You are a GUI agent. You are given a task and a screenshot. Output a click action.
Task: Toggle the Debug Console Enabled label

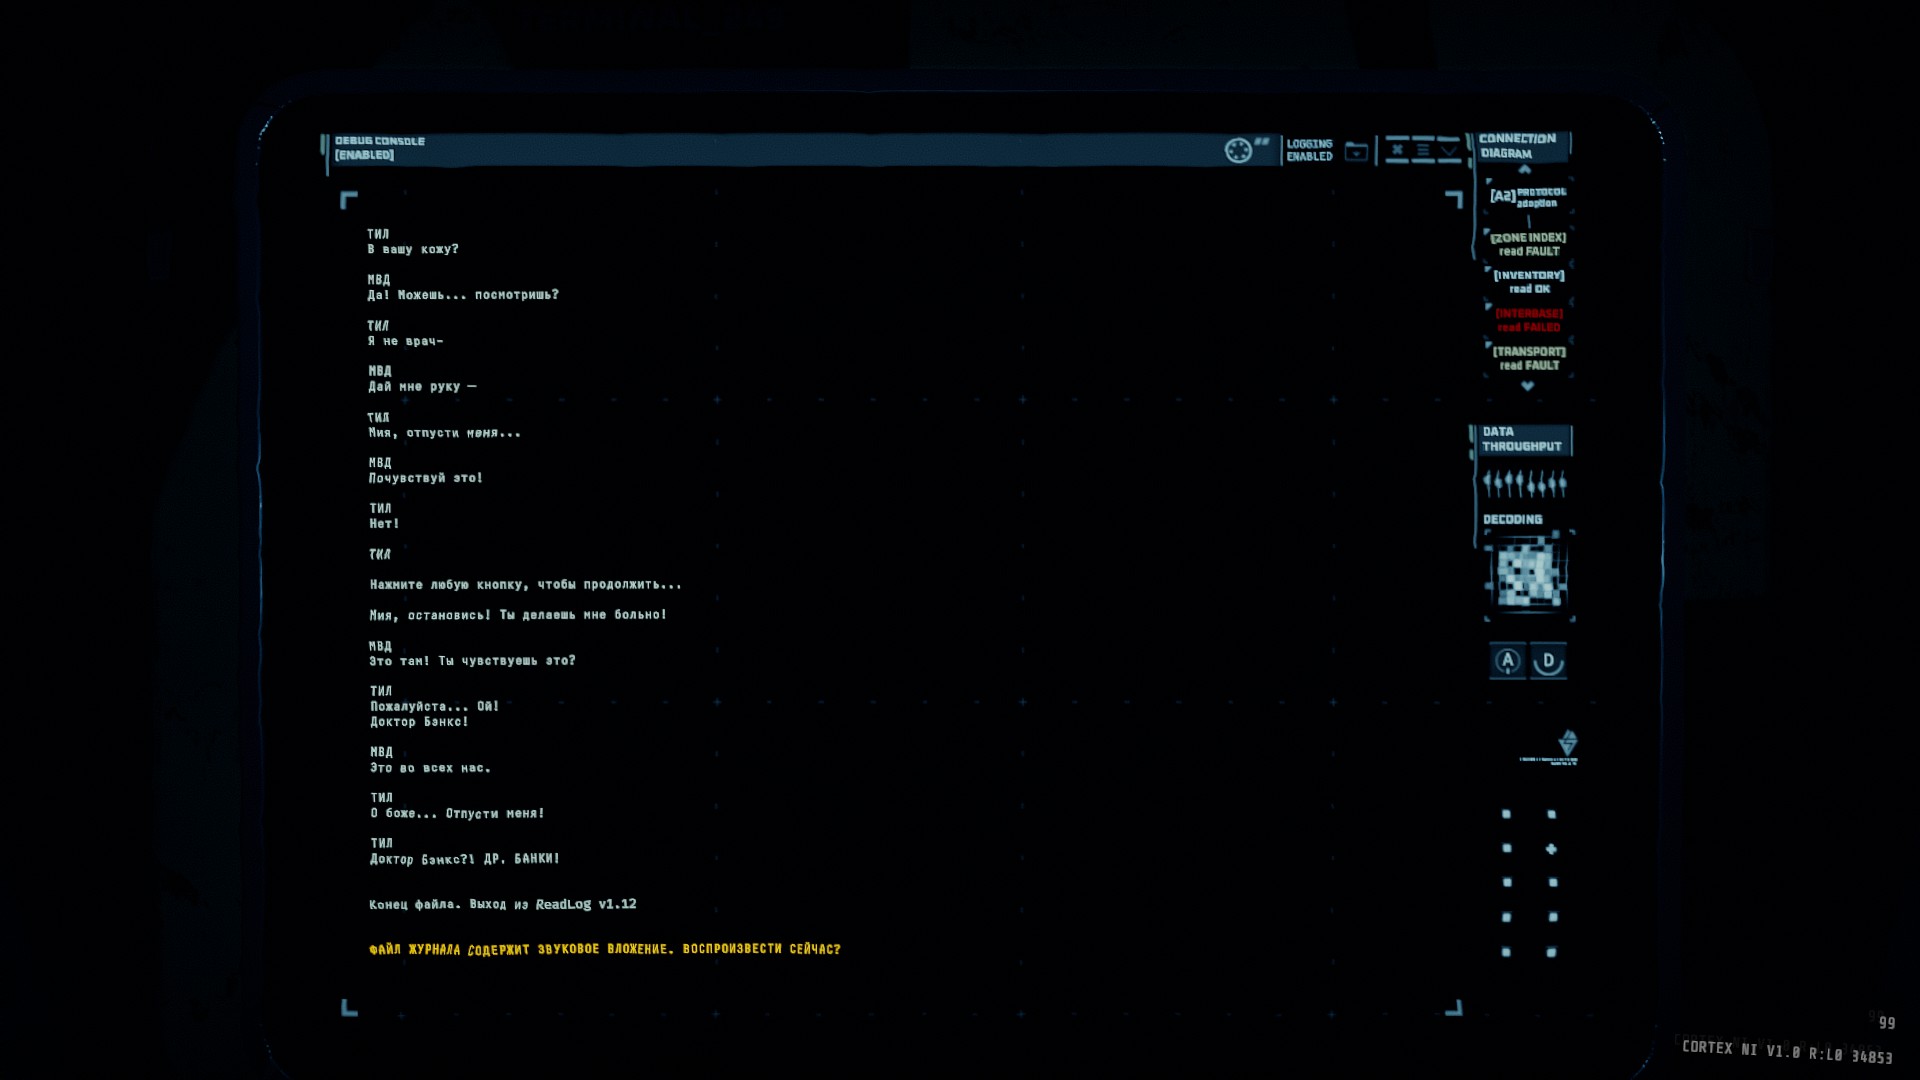coord(379,148)
